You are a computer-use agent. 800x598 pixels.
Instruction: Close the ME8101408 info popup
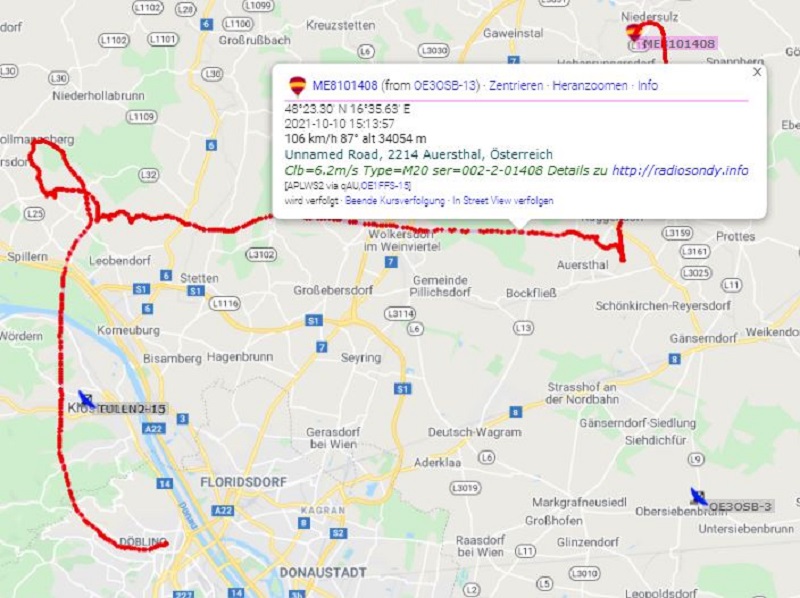[757, 72]
